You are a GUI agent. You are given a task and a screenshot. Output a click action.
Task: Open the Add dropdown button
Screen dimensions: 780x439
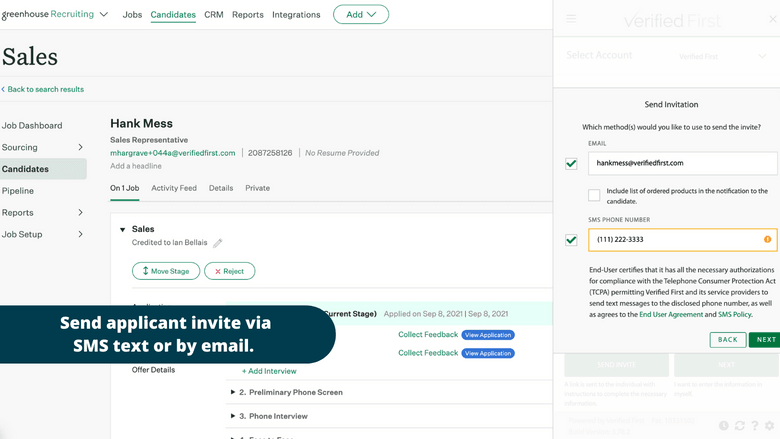pyautogui.click(x=361, y=14)
